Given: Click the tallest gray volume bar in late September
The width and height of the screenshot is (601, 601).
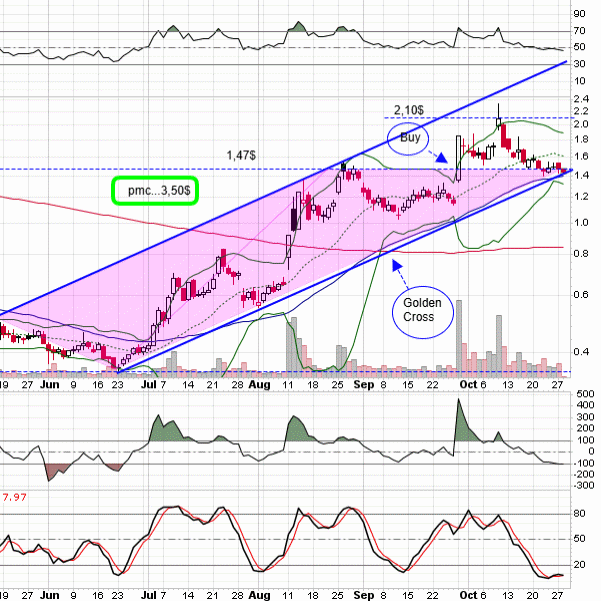Looking at the screenshot, I should pos(459,338).
